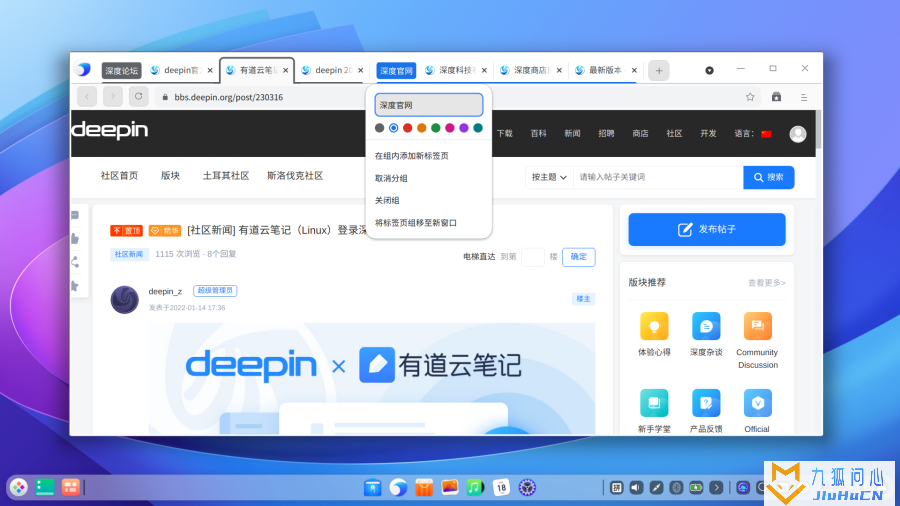Click the browser back arrow button

(87, 96)
